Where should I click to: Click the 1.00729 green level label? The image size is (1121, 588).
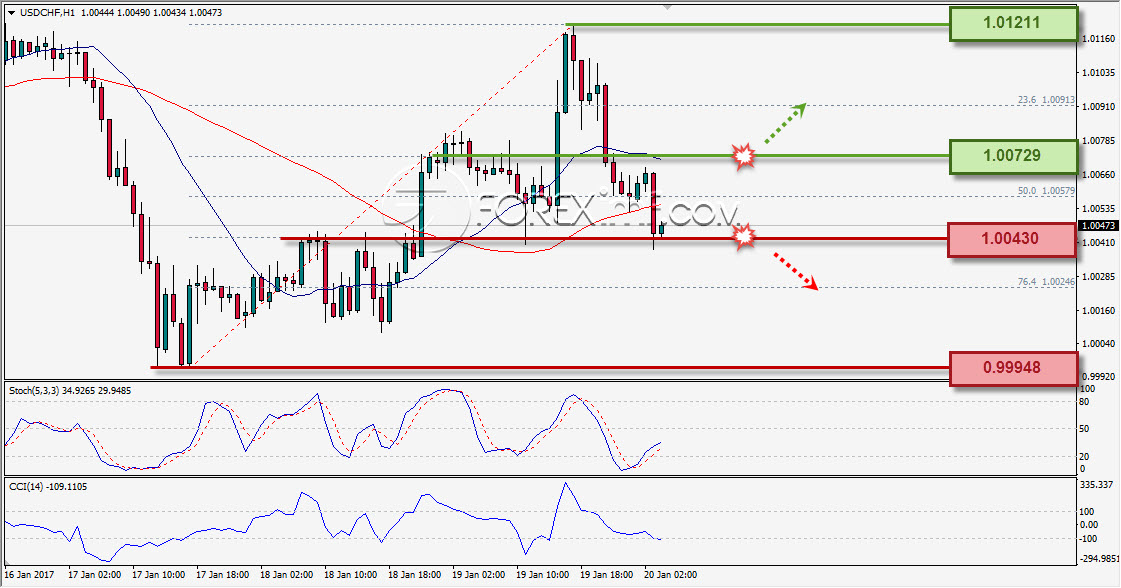1013,157
